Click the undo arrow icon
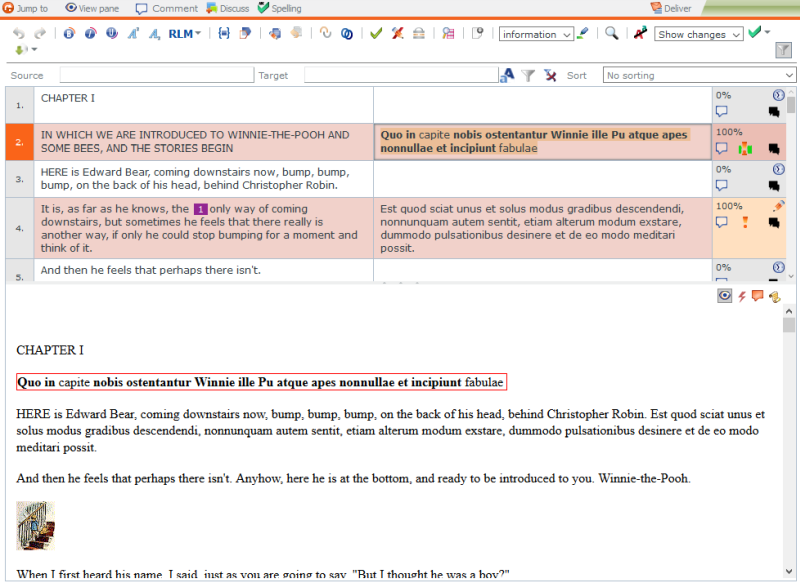The width and height of the screenshot is (800, 583). (x=19, y=34)
